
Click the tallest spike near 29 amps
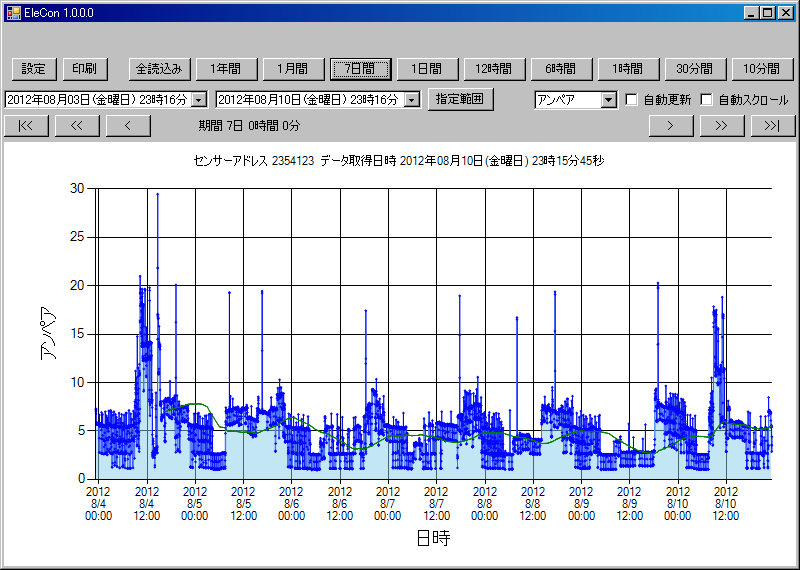click(x=158, y=194)
